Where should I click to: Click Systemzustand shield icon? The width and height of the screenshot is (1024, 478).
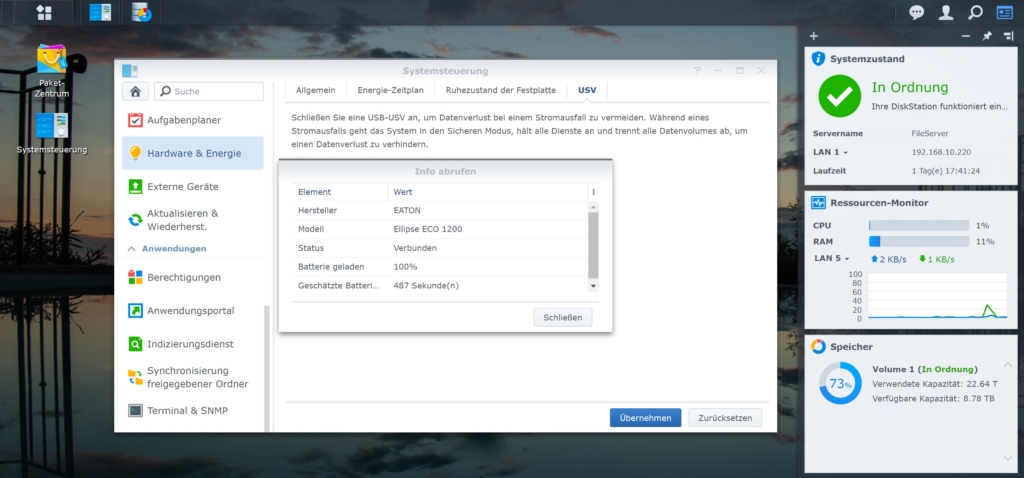pos(818,59)
